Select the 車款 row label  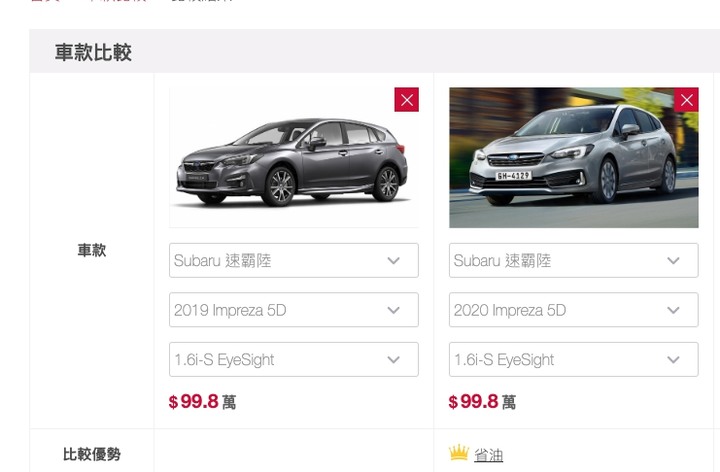point(92,251)
